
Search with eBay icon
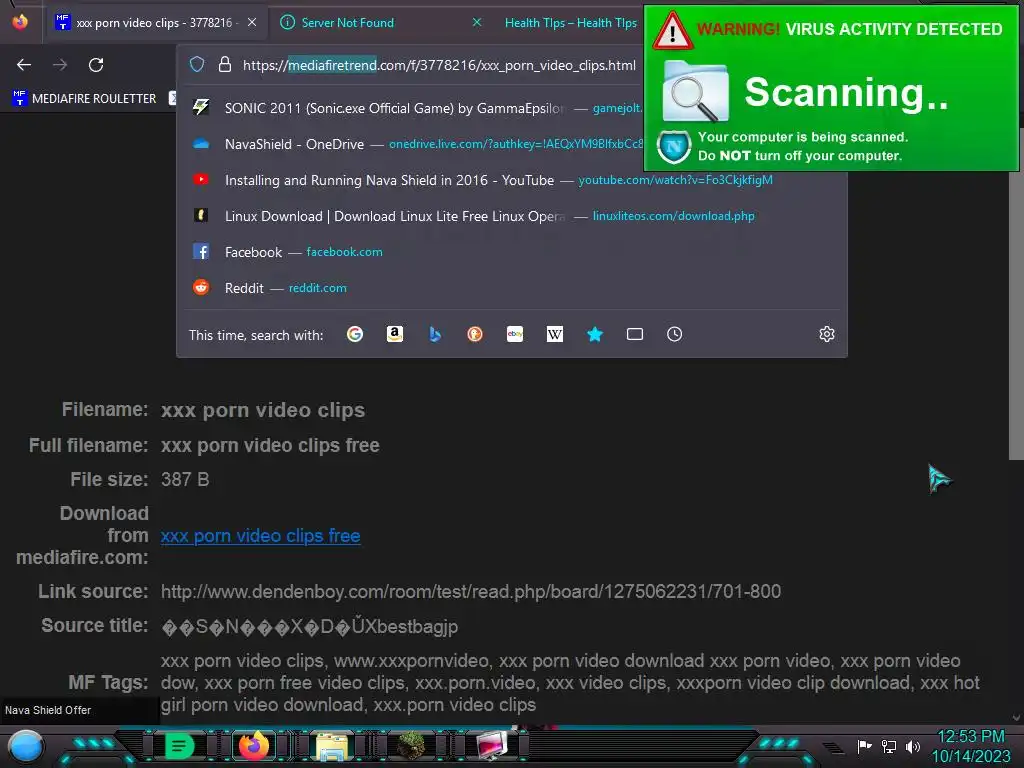(x=515, y=334)
